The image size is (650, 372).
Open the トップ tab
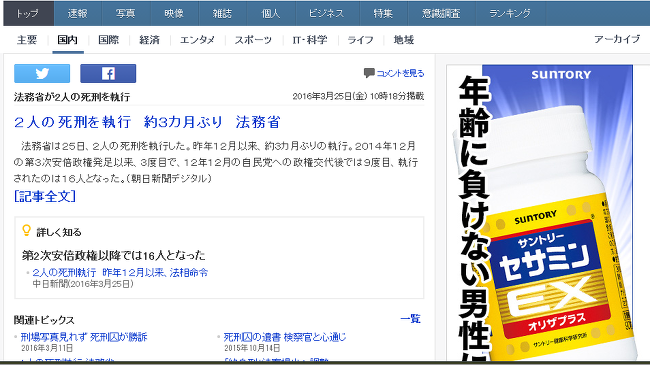click(29, 13)
